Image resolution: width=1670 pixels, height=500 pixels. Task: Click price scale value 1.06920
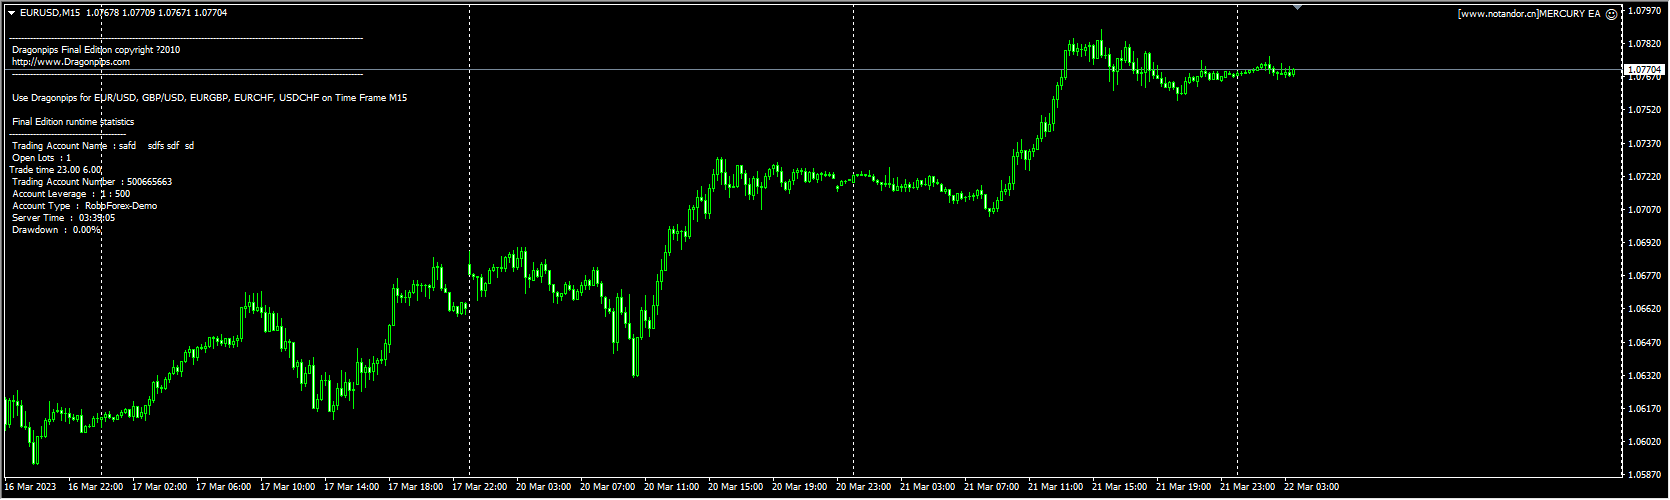(x=1645, y=243)
